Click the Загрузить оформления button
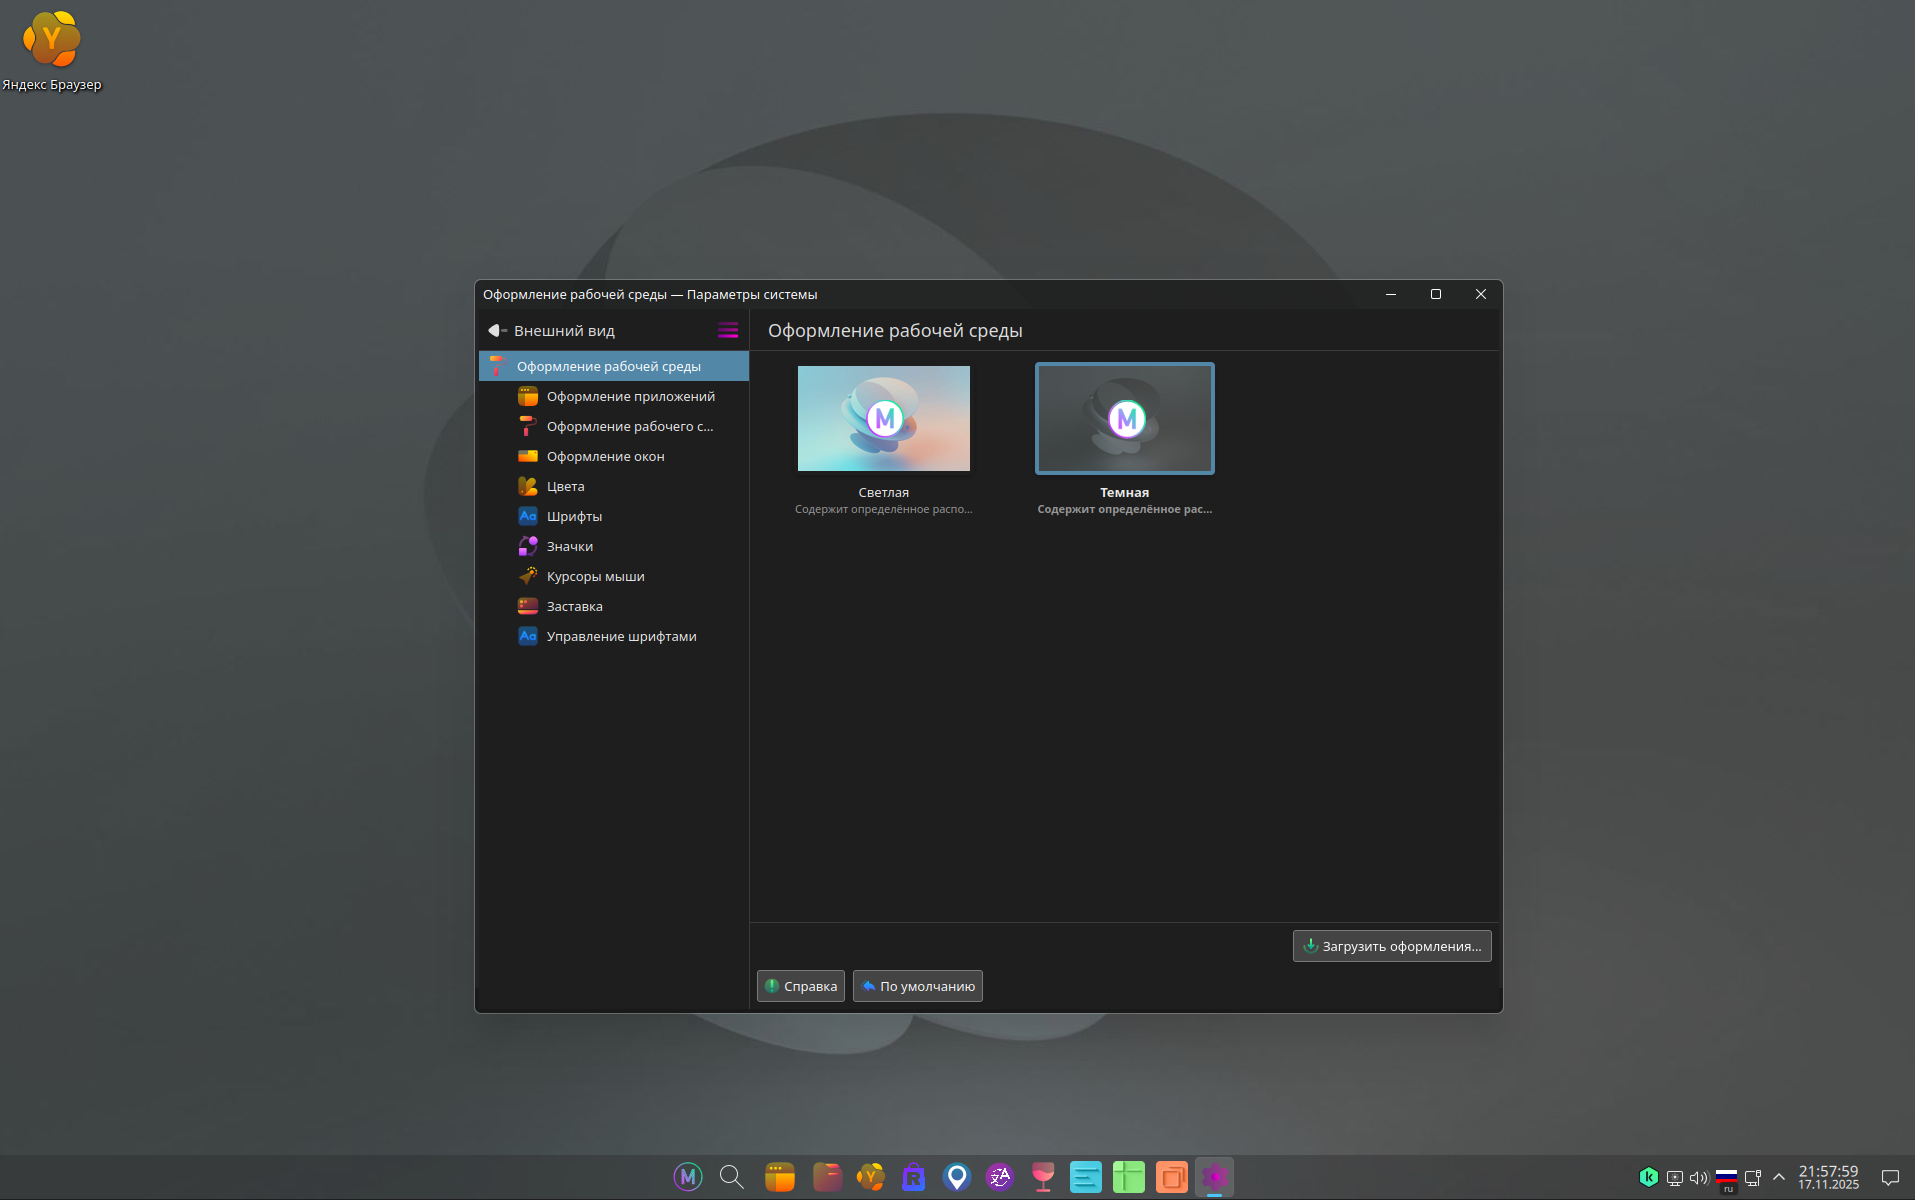The width and height of the screenshot is (1915, 1200). tap(1391, 946)
